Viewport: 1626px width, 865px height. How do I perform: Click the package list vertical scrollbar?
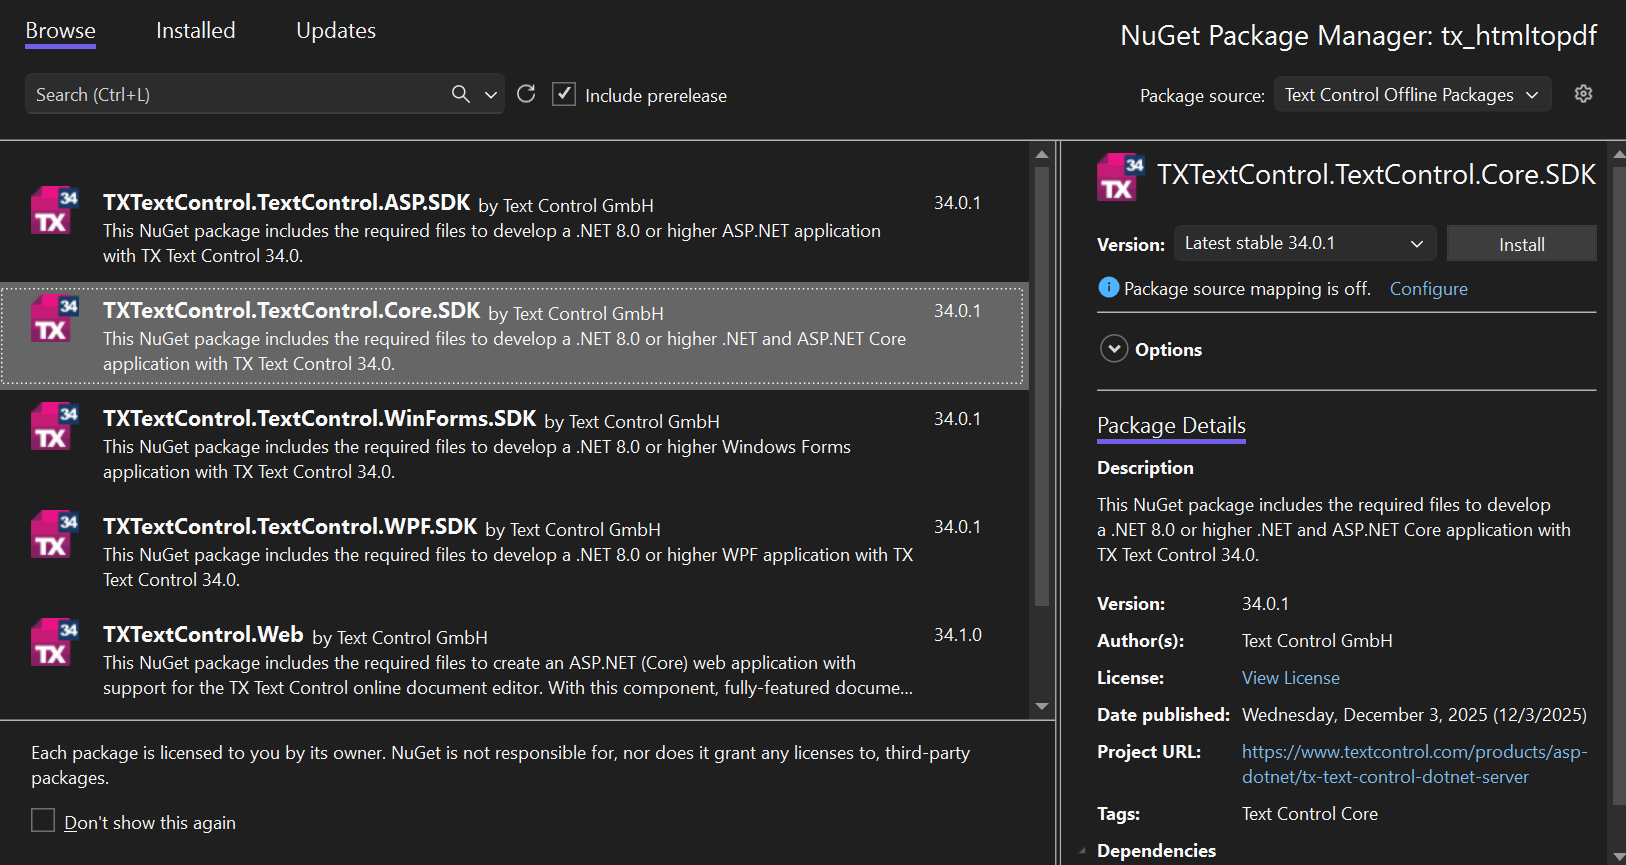(1041, 385)
